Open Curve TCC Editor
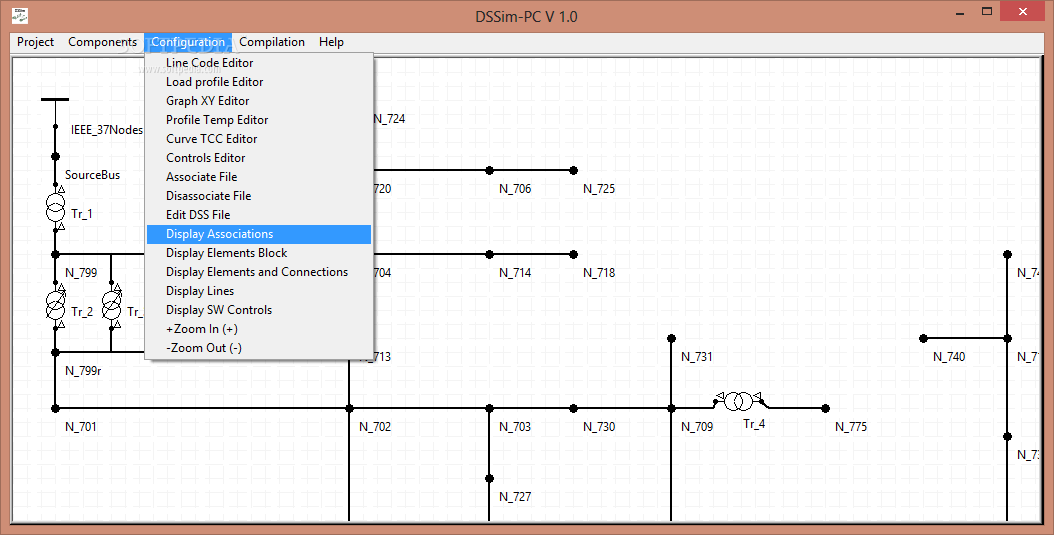The width and height of the screenshot is (1054, 535). (259, 138)
